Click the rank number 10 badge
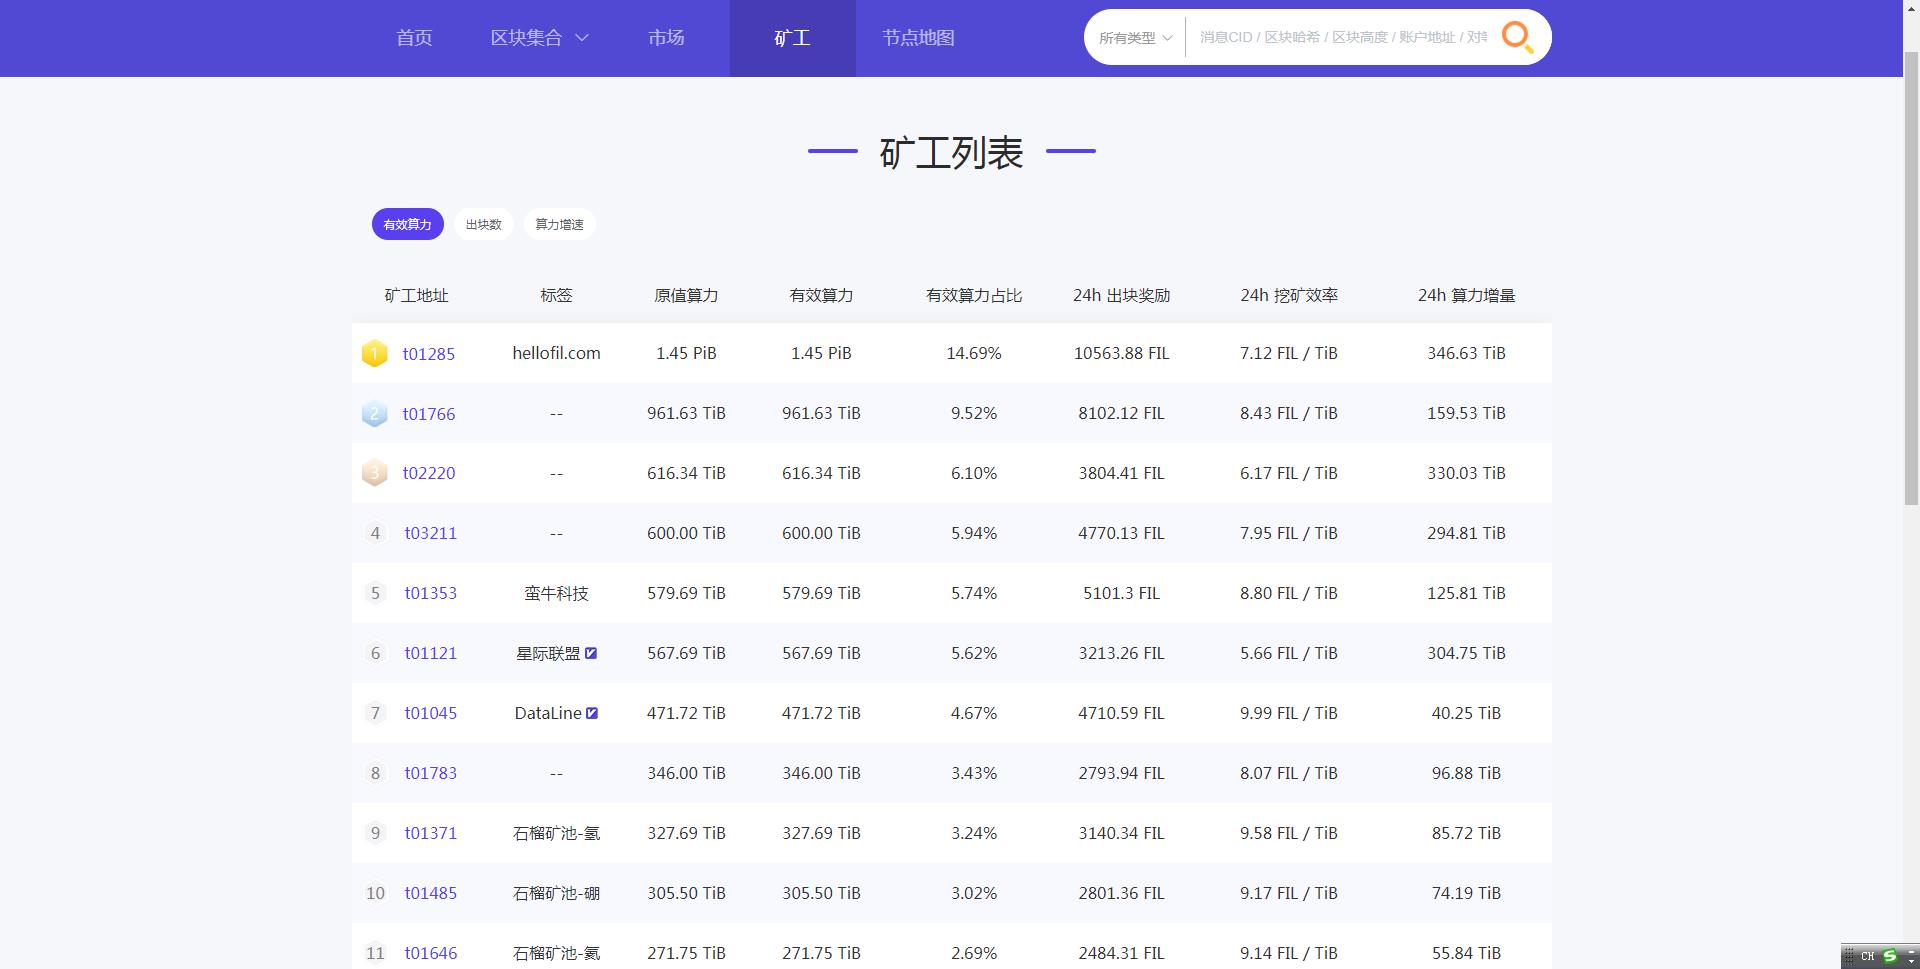The width and height of the screenshot is (1920, 969). coord(375,893)
